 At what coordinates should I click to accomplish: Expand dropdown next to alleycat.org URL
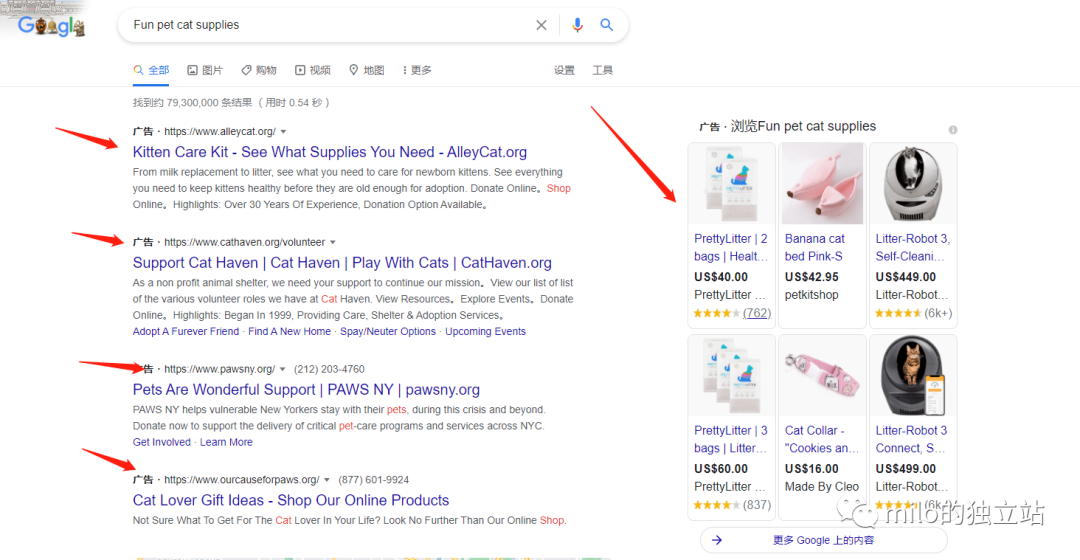click(x=283, y=132)
